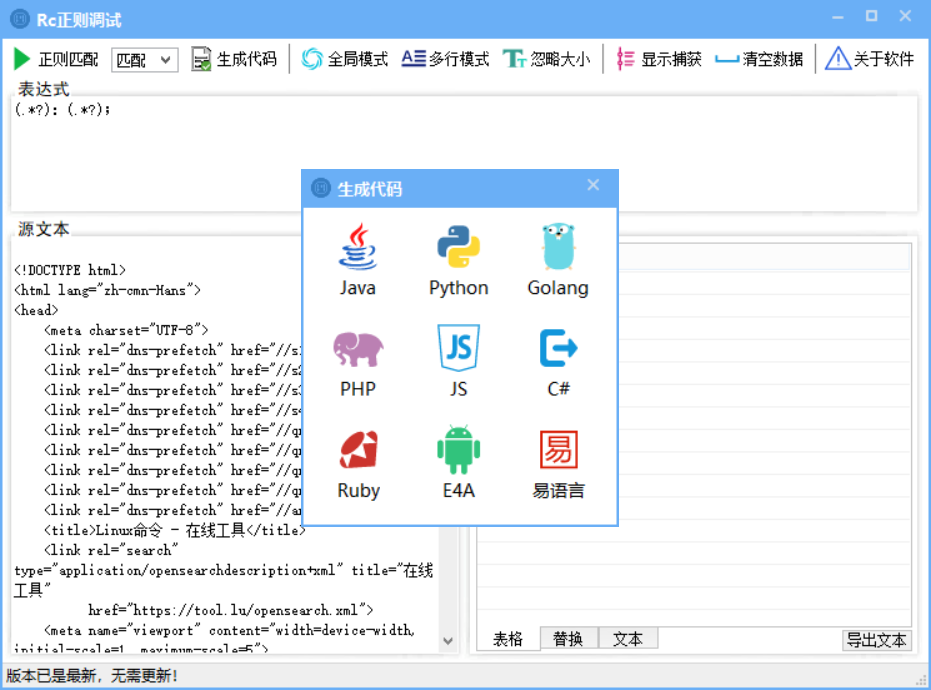Toggle 全局模式 global mode
Screen dimensions: 931x690
(x=344, y=59)
